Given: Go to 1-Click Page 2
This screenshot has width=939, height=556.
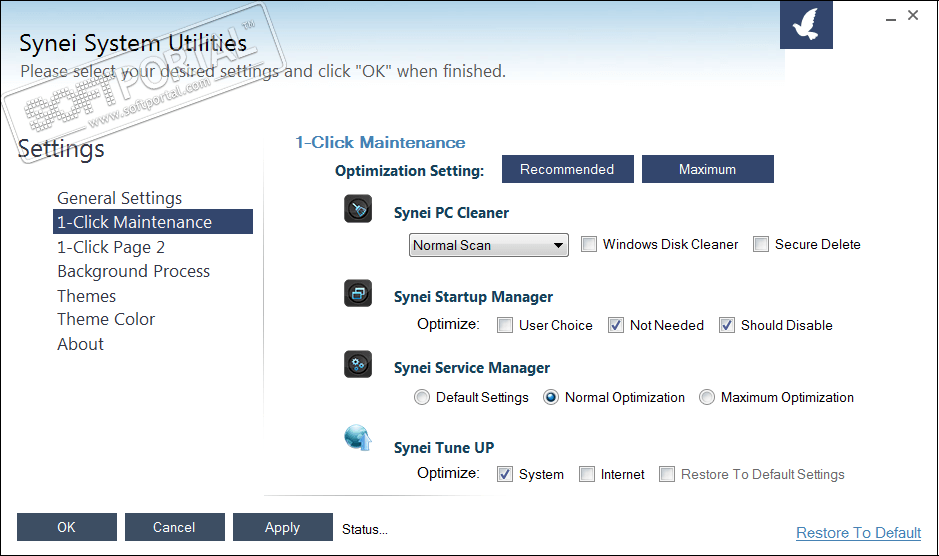Looking at the screenshot, I should coord(111,247).
